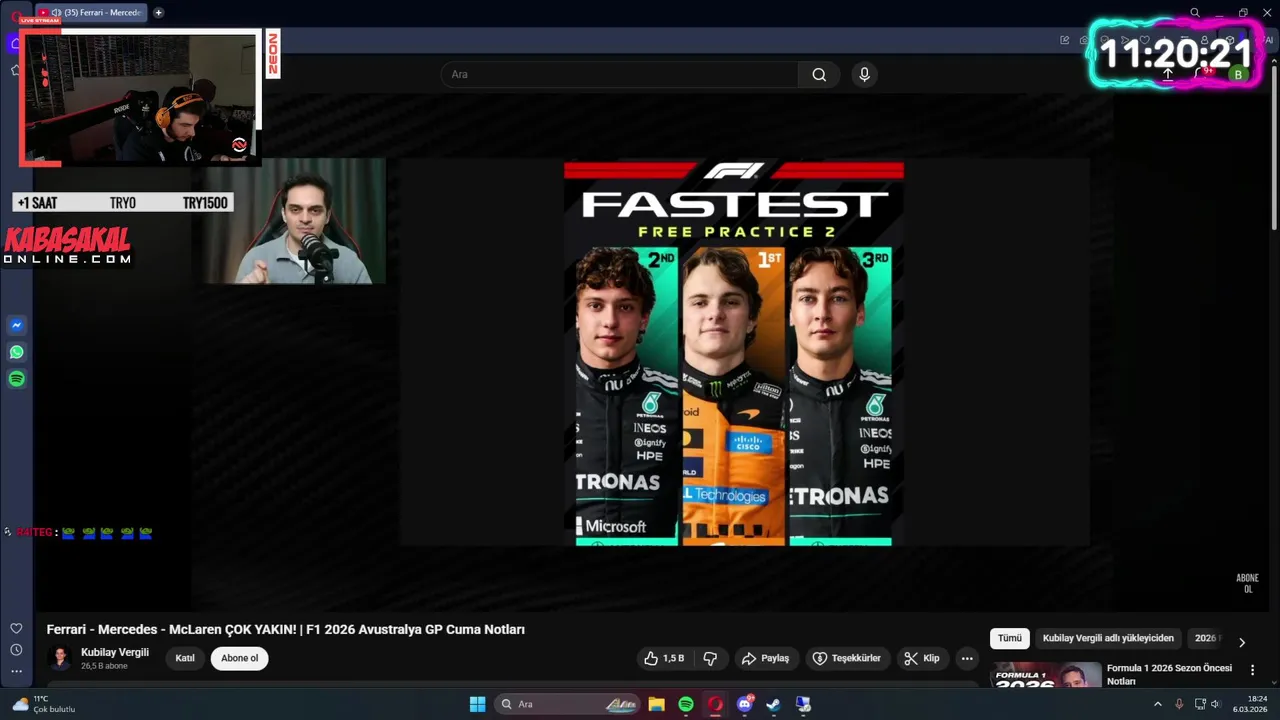
Task: Open Formula 1 2026 Sezon Öncesi Notları title
Action: [1169, 674]
